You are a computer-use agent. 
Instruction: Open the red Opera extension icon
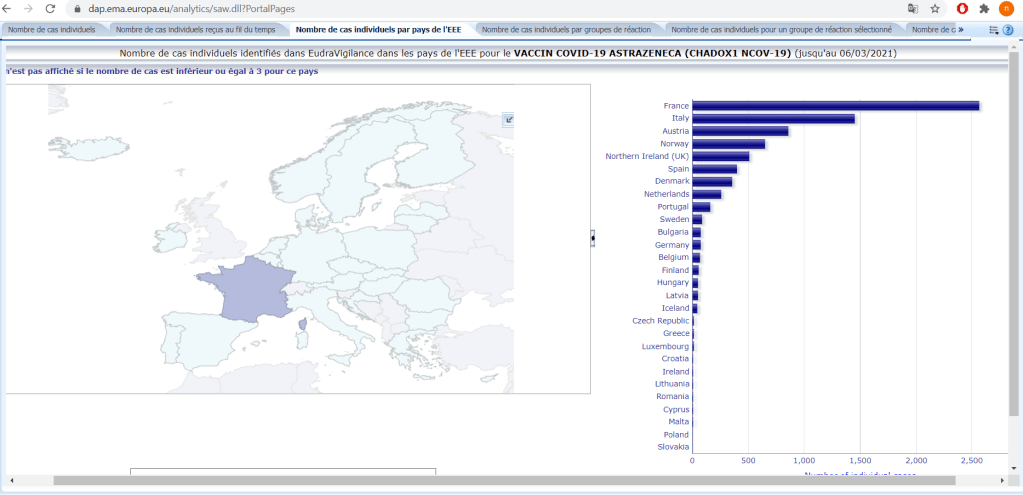962,8
